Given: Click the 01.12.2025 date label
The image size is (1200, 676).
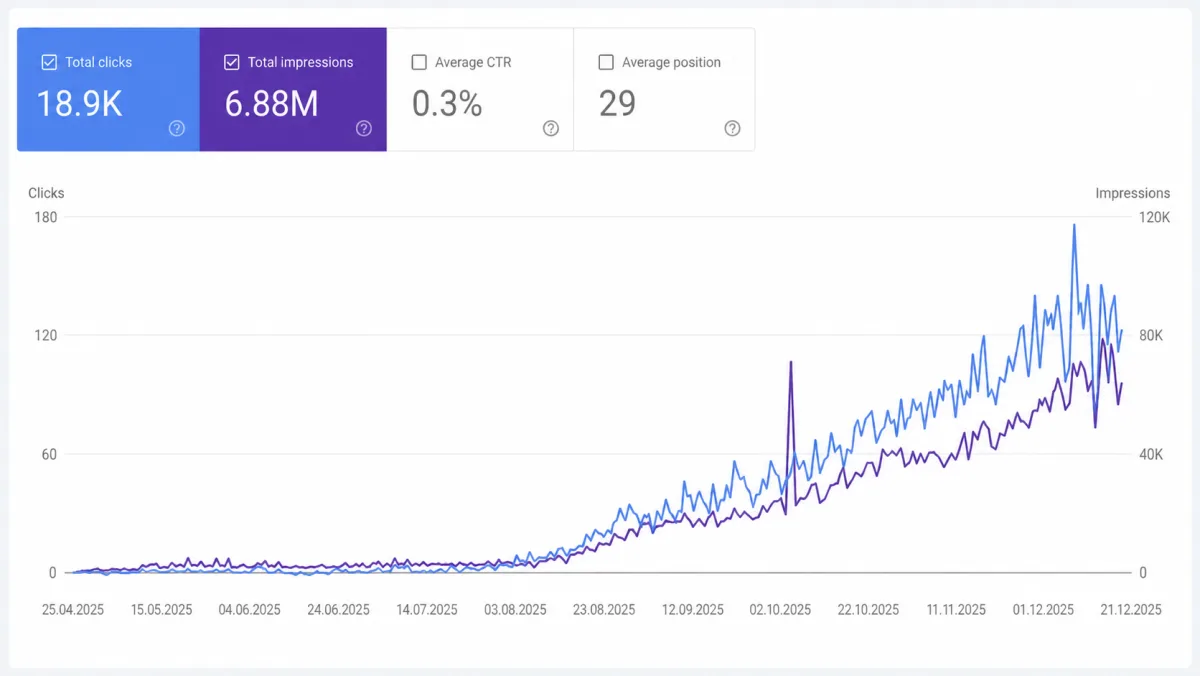Looking at the screenshot, I should (x=1043, y=609).
